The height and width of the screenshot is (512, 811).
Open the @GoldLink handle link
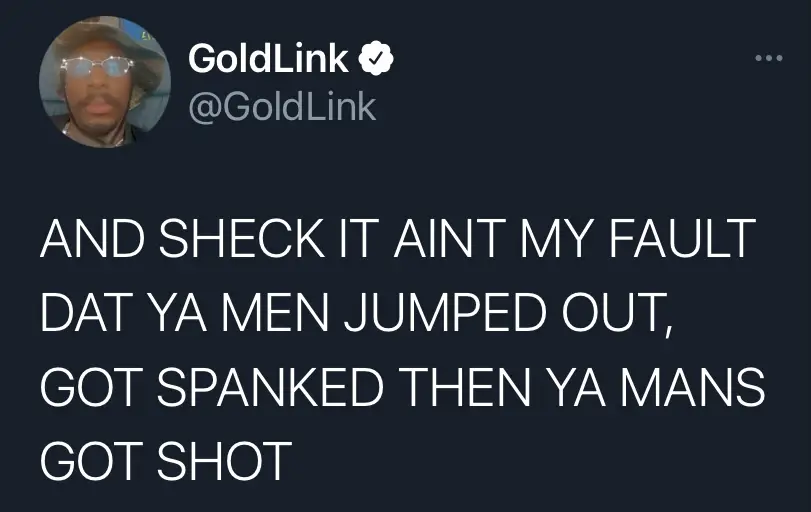click(282, 107)
